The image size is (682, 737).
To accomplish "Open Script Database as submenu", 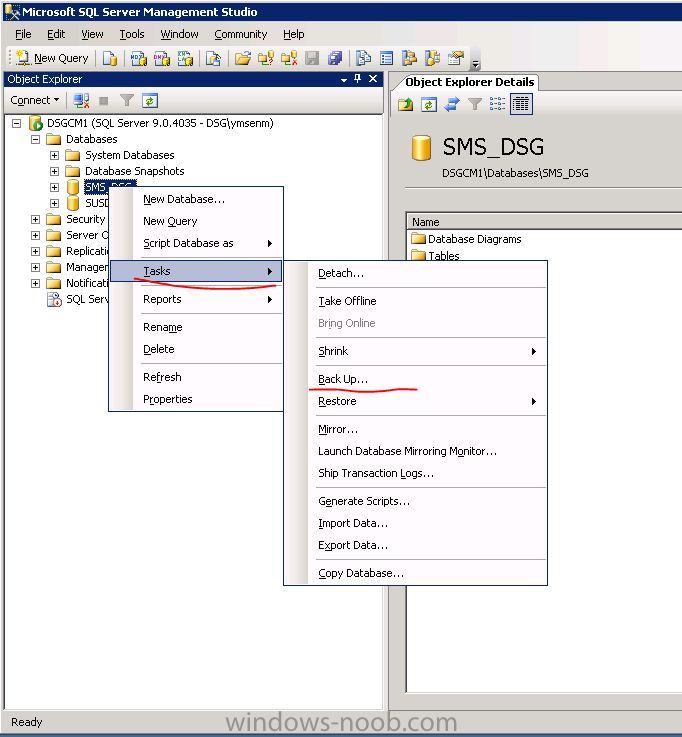I will point(196,243).
